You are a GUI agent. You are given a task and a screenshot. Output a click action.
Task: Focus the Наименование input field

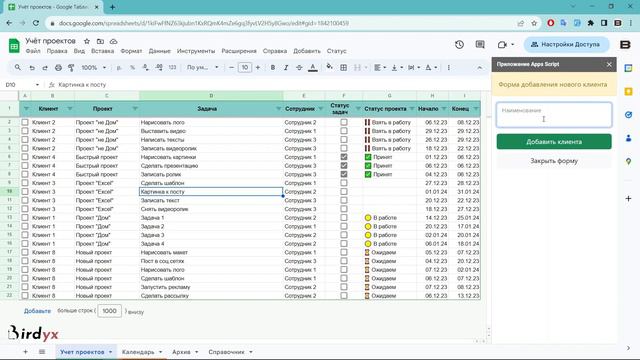(x=554, y=115)
